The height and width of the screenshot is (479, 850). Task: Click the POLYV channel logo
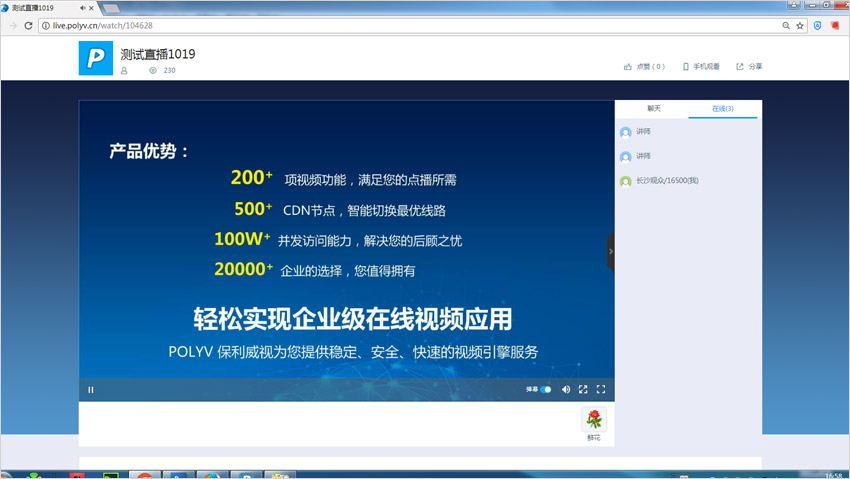tap(96, 59)
